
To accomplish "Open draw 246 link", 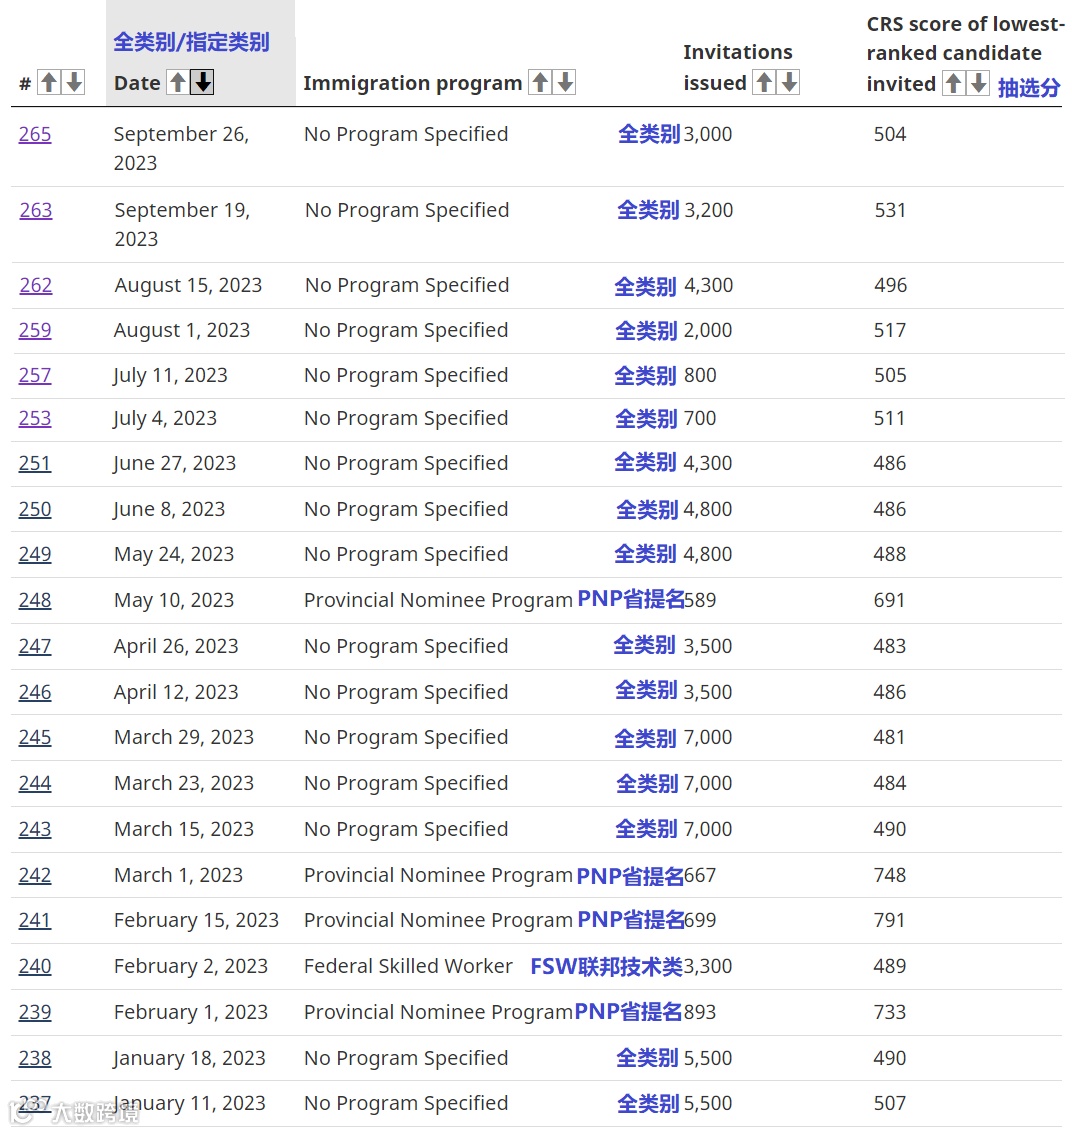I will (x=35, y=692).
